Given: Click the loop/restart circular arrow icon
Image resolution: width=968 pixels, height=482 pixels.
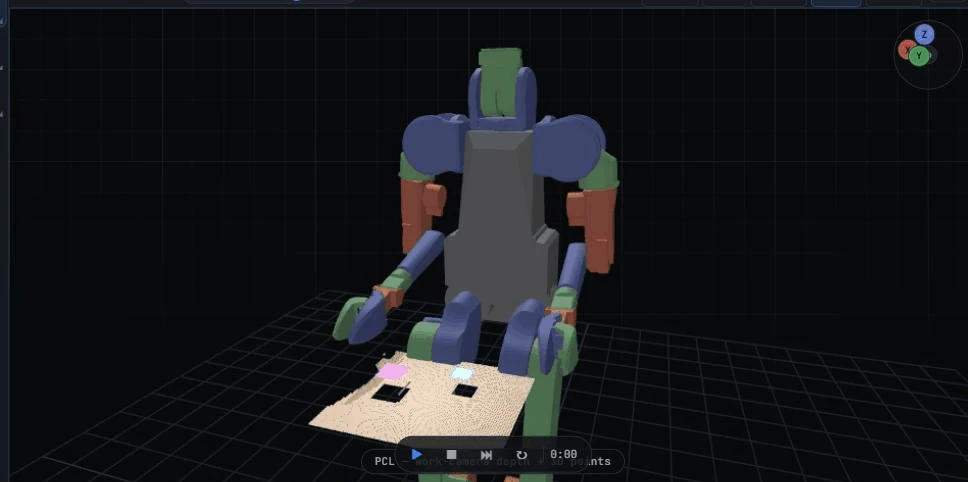Looking at the screenshot, I should coord(522,455).
